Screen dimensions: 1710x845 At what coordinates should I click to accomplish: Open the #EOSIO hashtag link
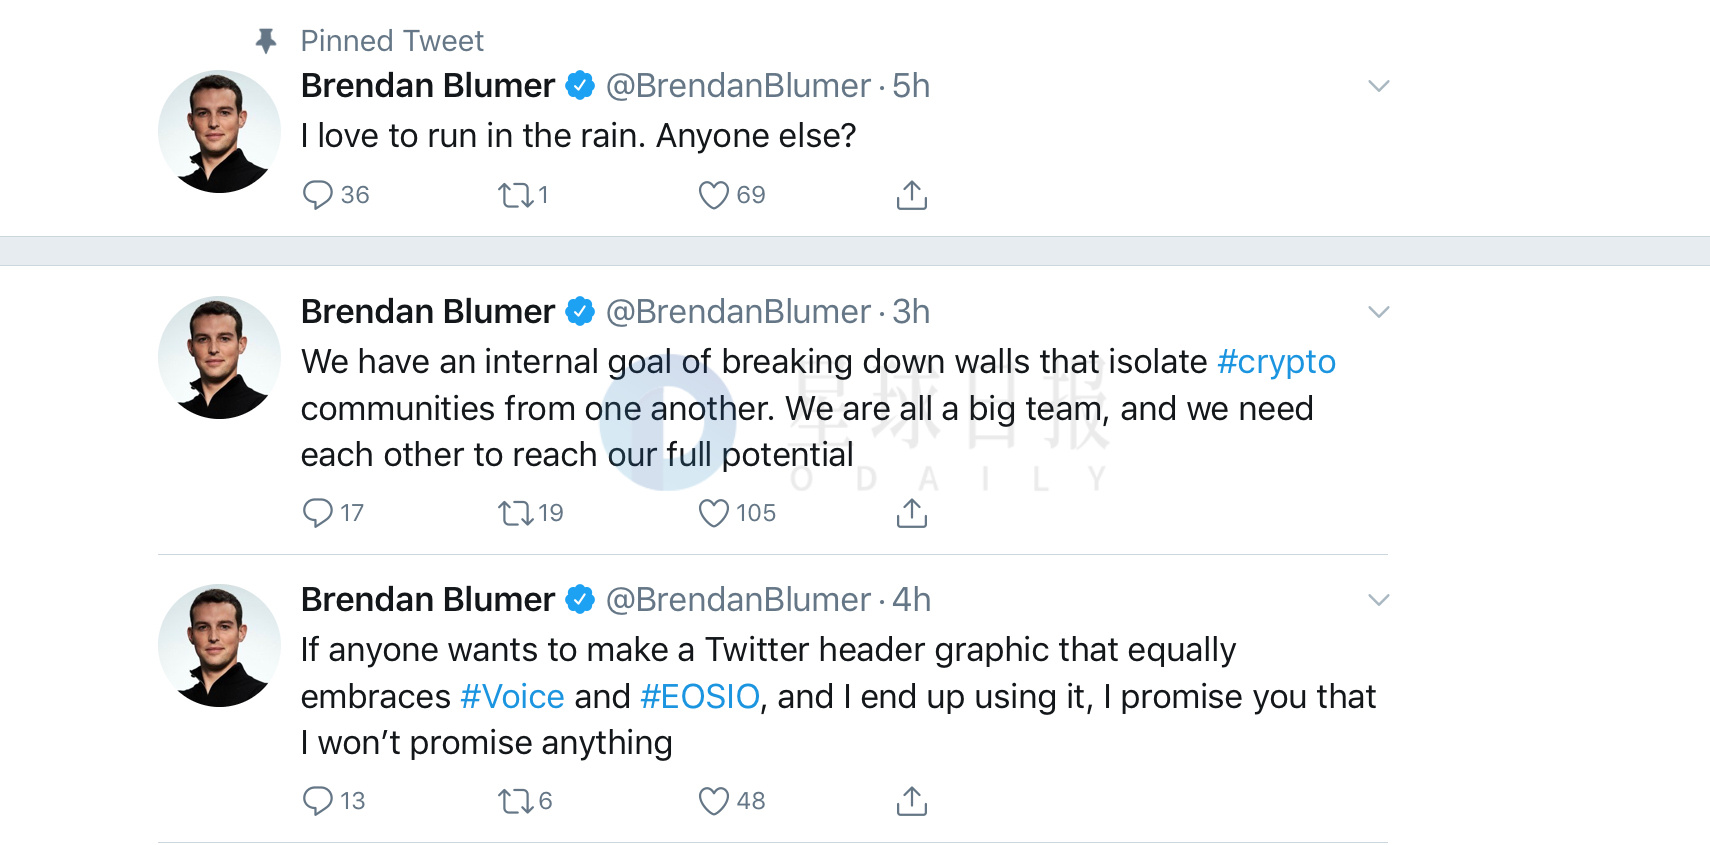point(700,696)
